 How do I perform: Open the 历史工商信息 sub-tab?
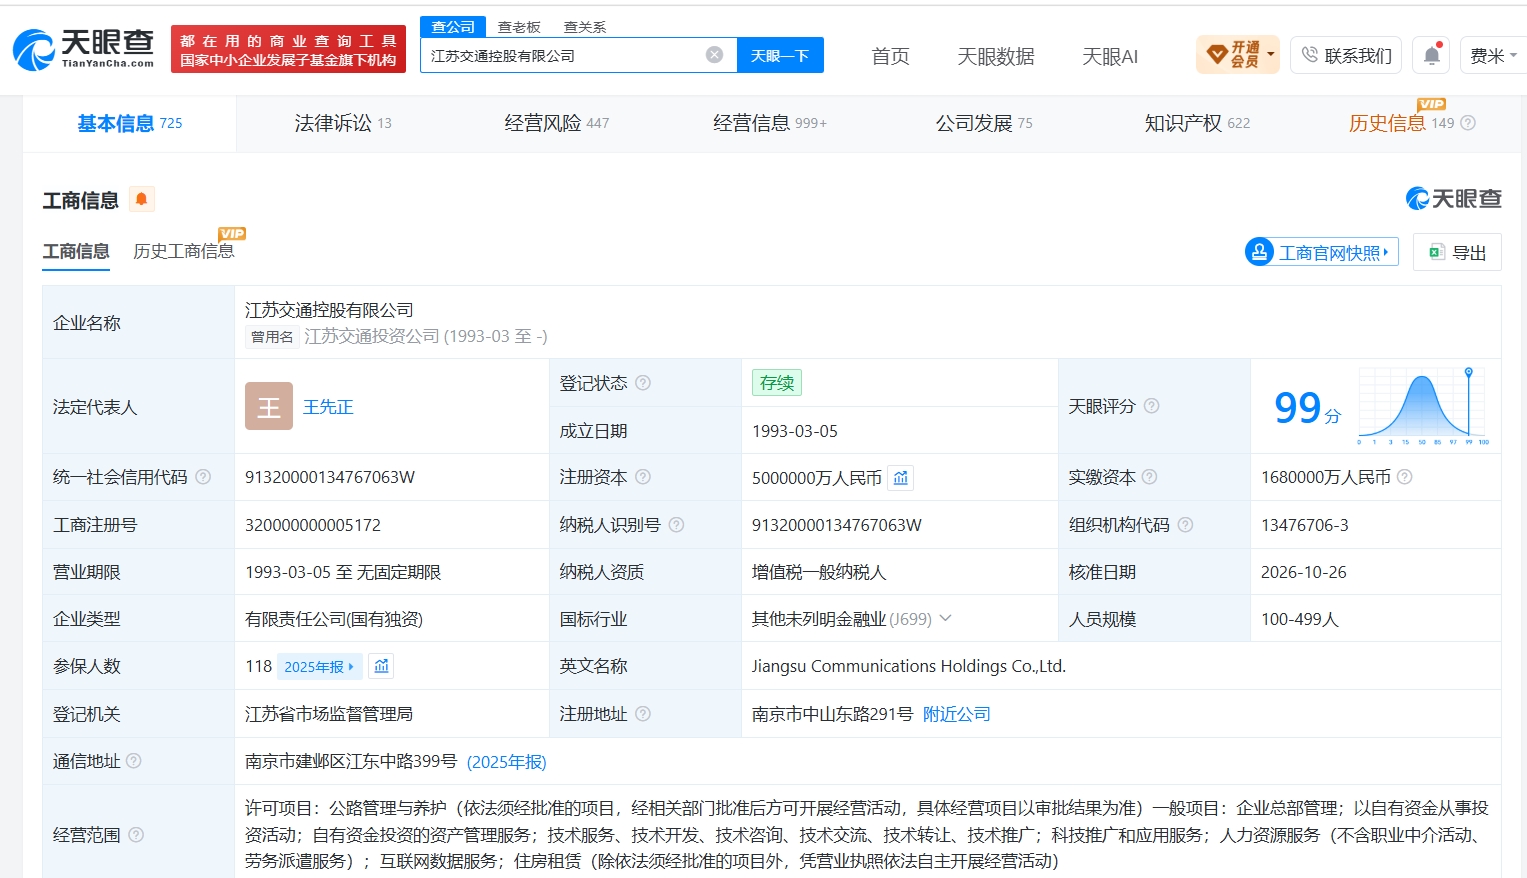point(184,251)
